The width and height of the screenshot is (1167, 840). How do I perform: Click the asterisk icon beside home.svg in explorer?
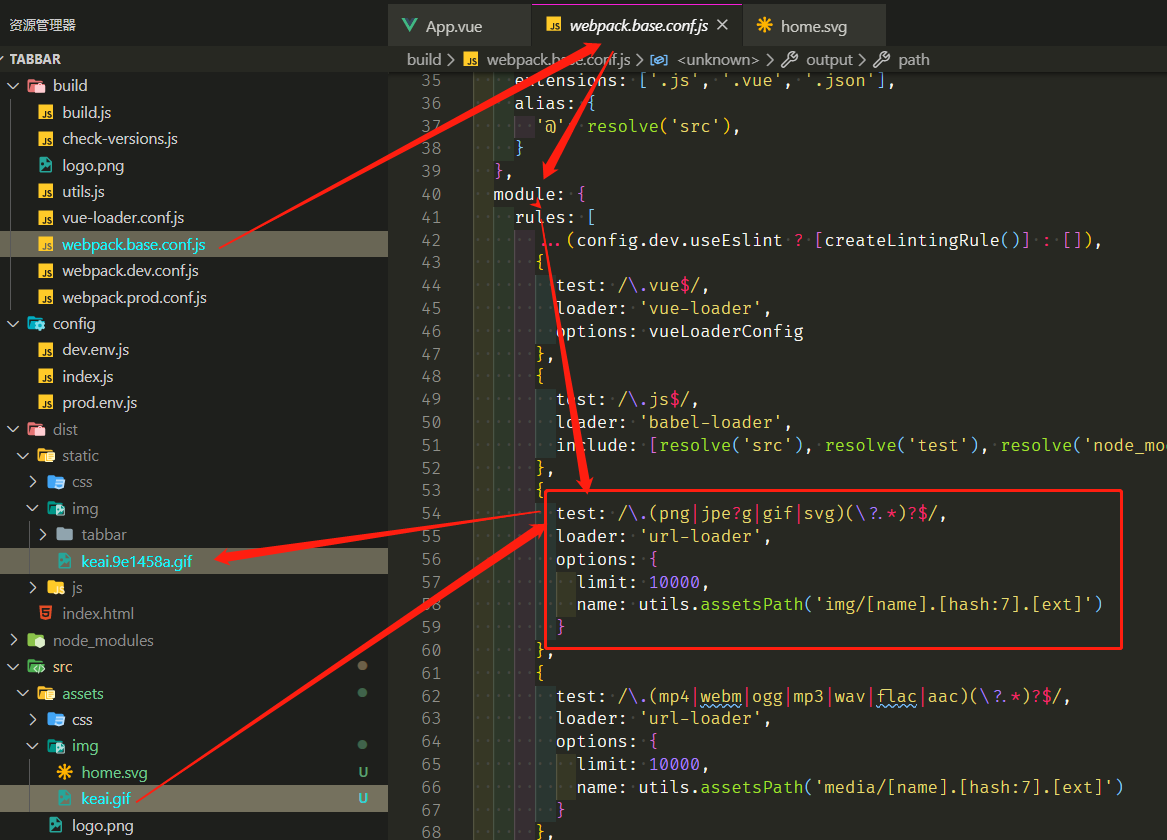coord(65,772)
